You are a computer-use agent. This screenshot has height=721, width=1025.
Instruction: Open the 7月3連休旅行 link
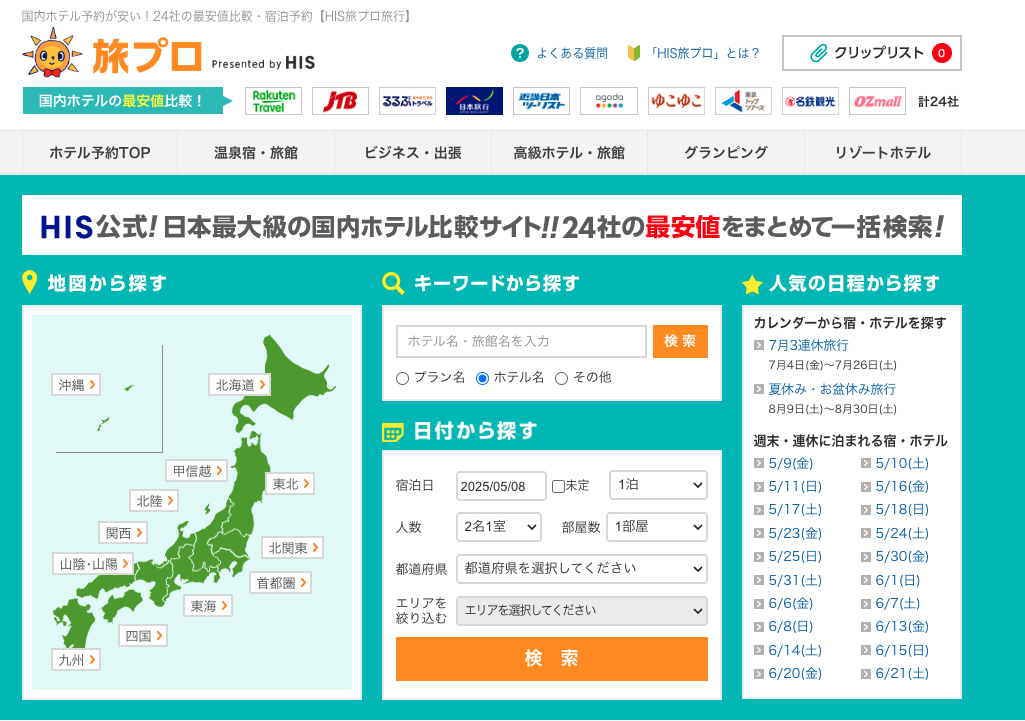(x=809, y=345)
